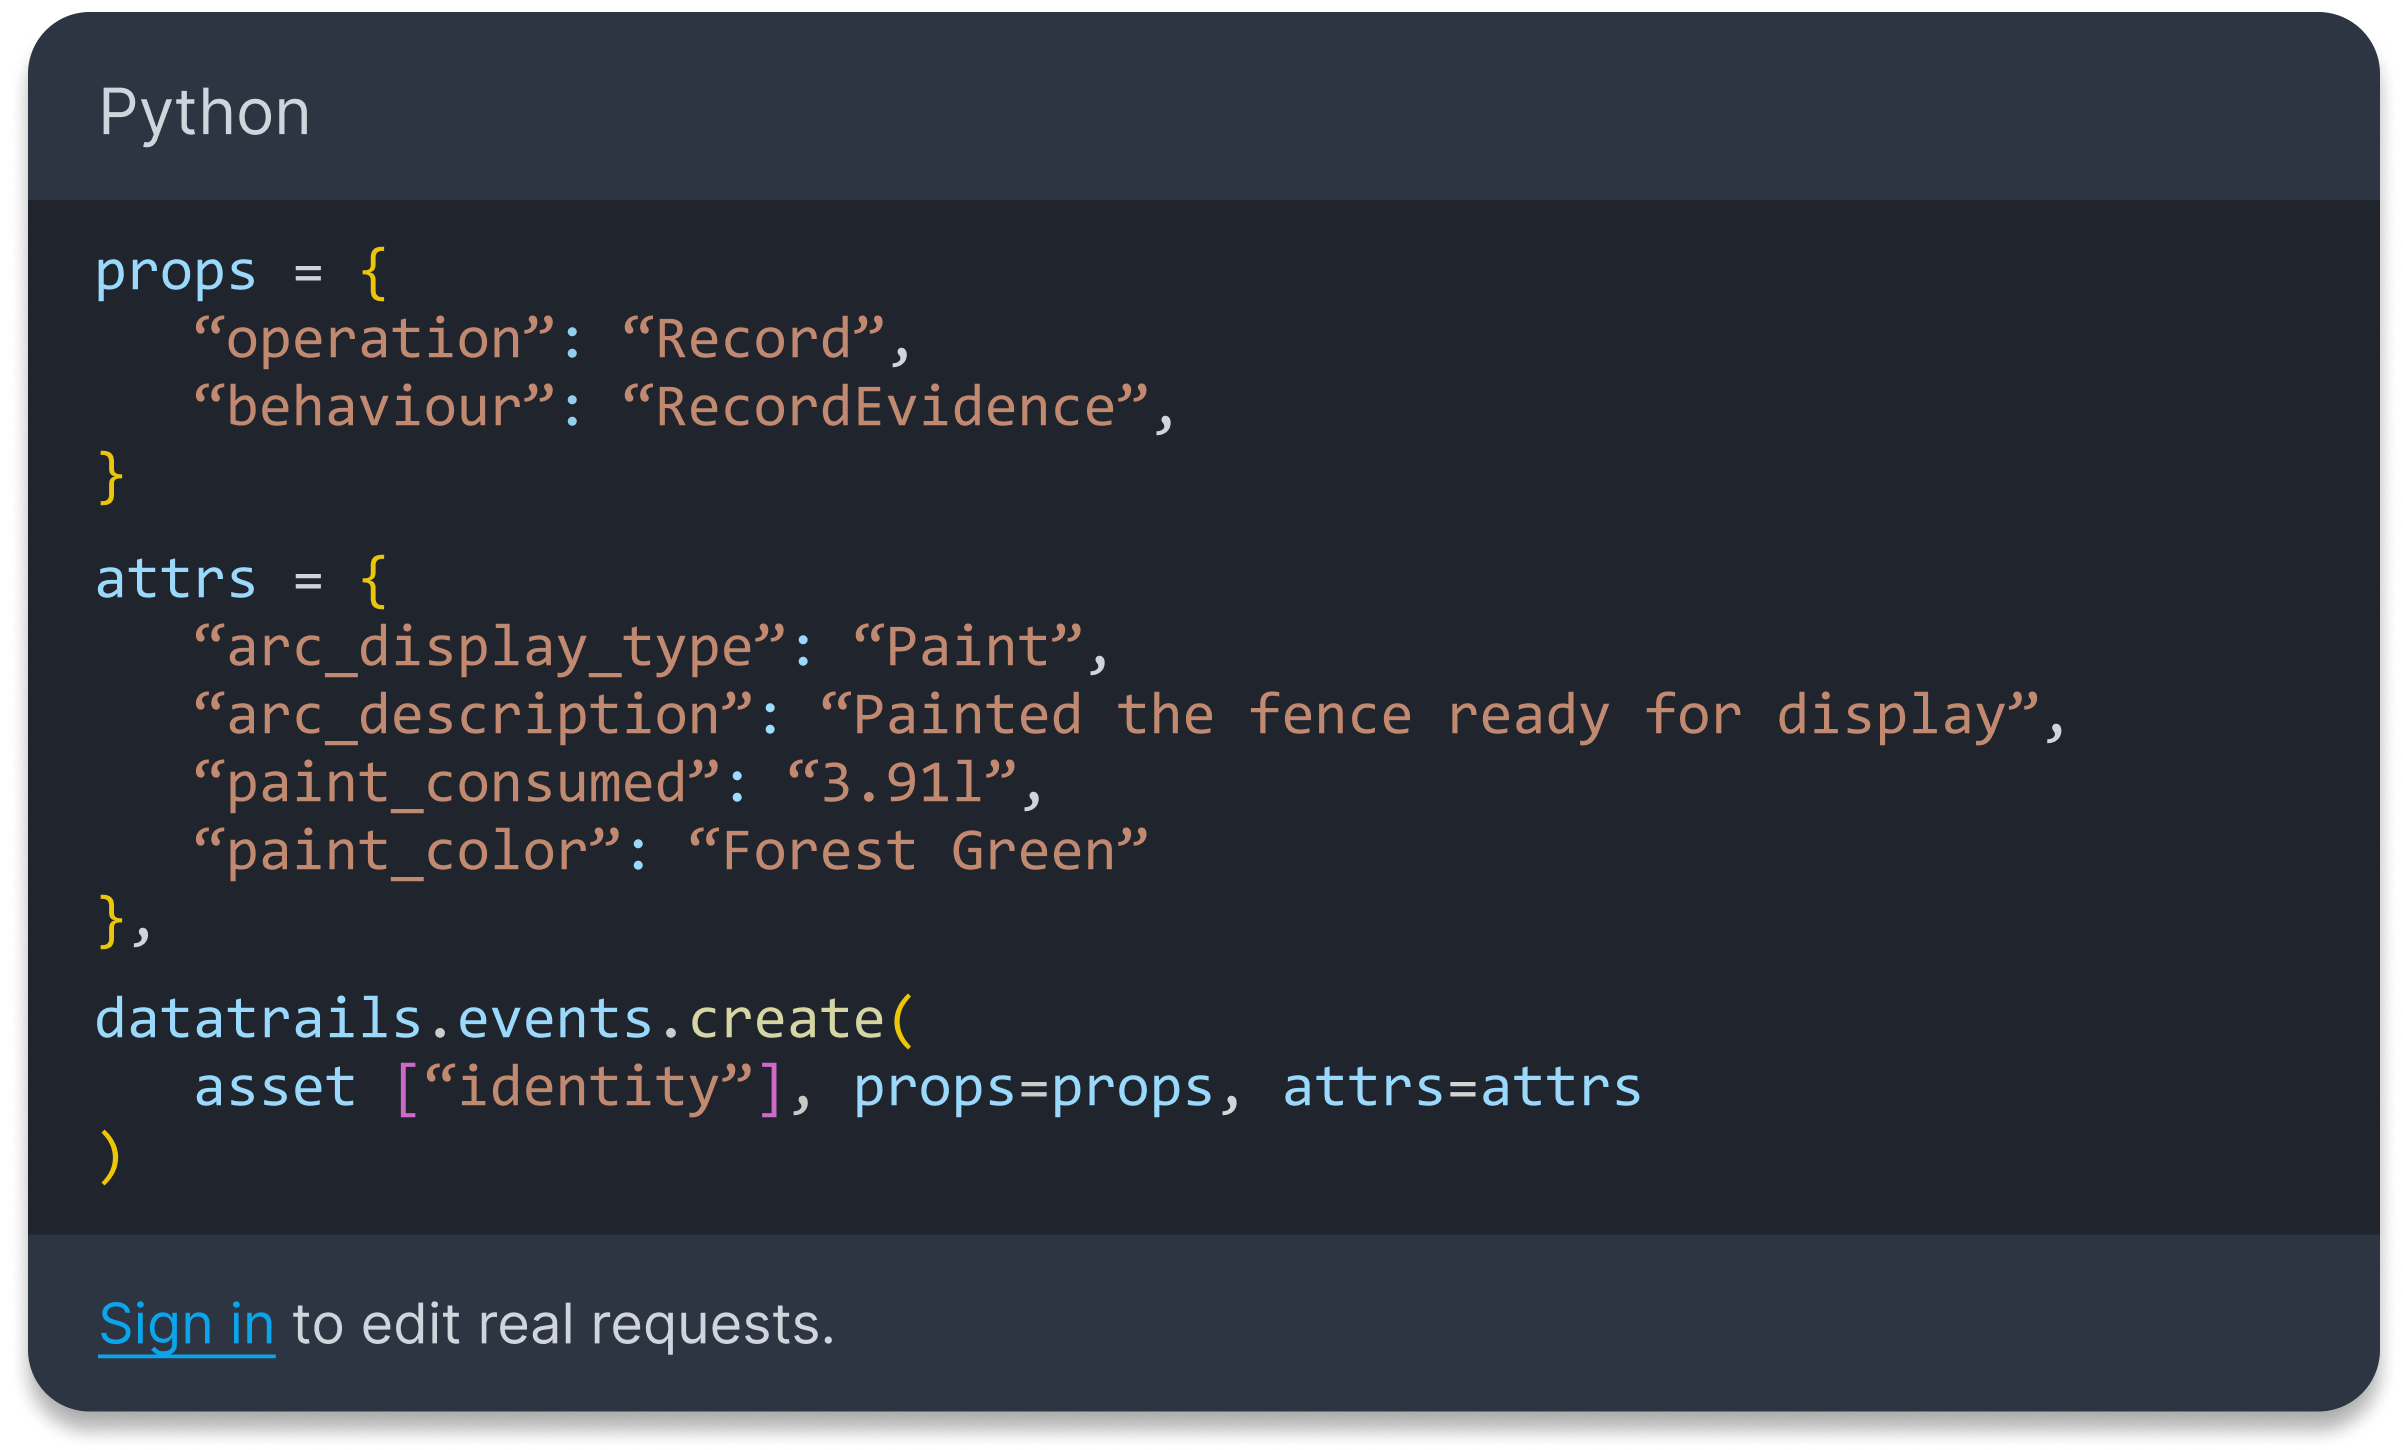Click the attrs variable declaration
The width and height of the screenshot is (2403, 1450).
(176, 579)
